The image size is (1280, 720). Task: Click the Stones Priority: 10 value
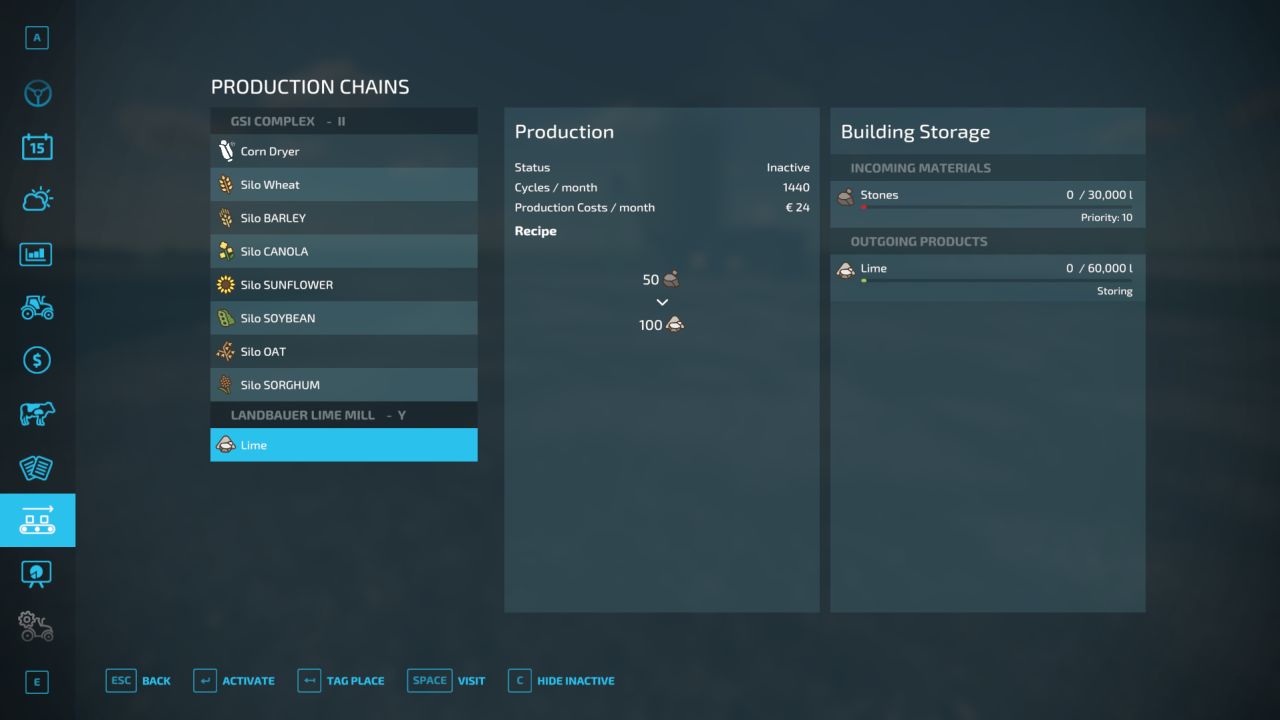(x=1106, y=218)
